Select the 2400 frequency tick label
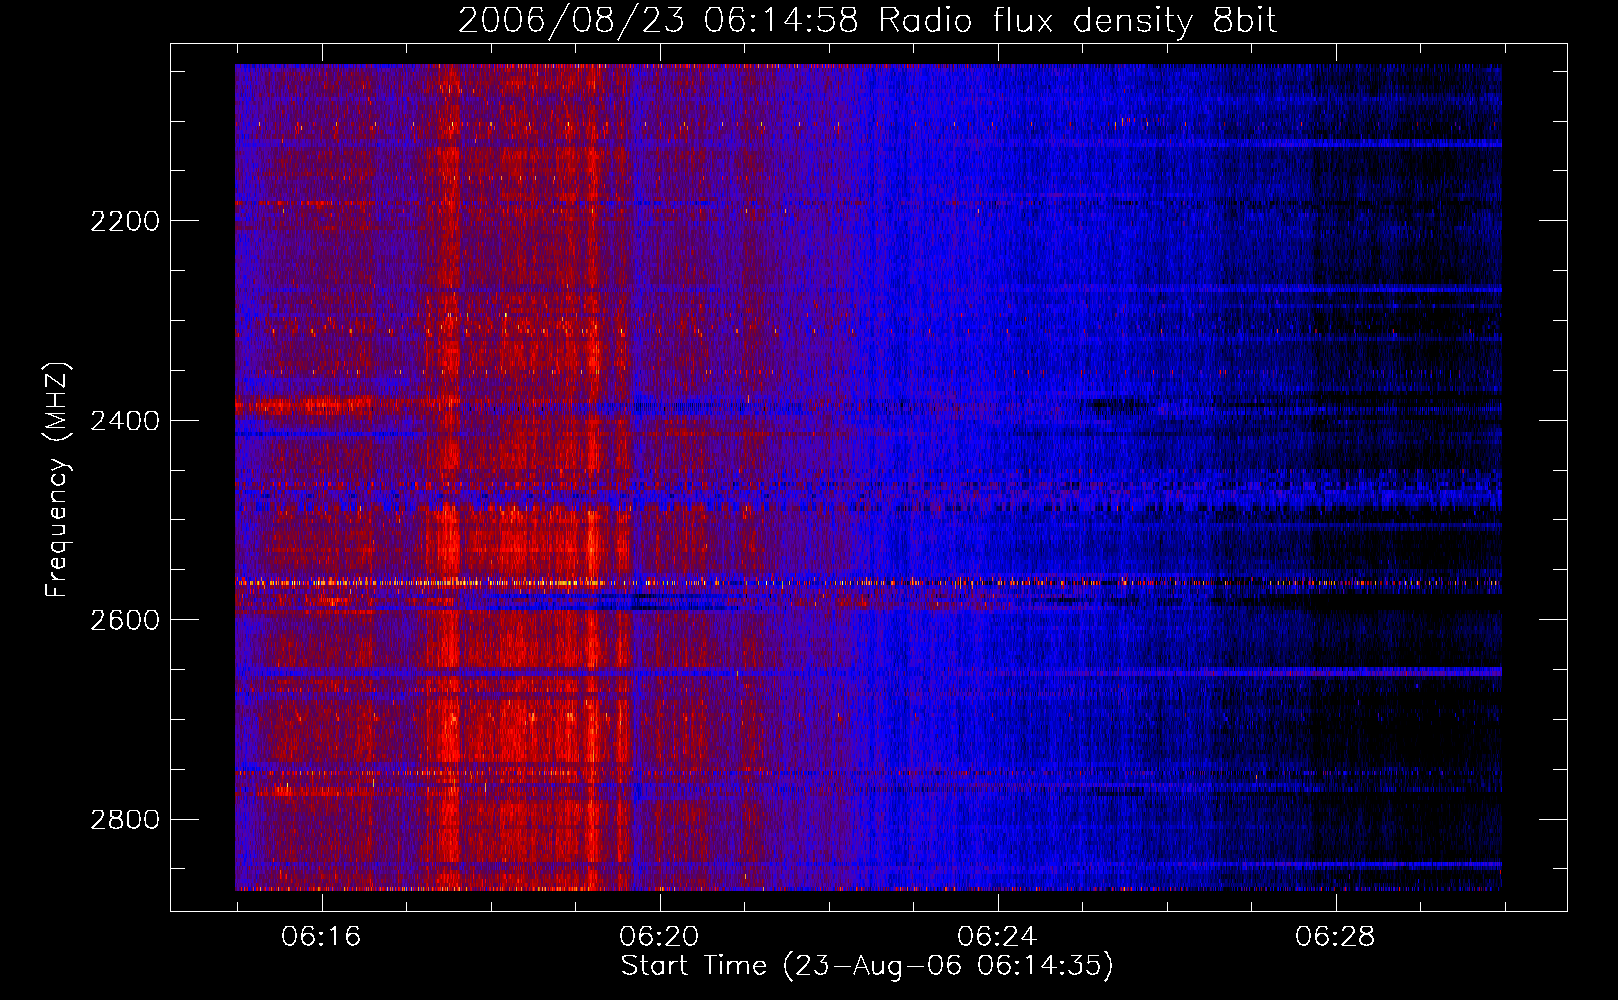1618x1000 pixels. [x=125, y=421]
